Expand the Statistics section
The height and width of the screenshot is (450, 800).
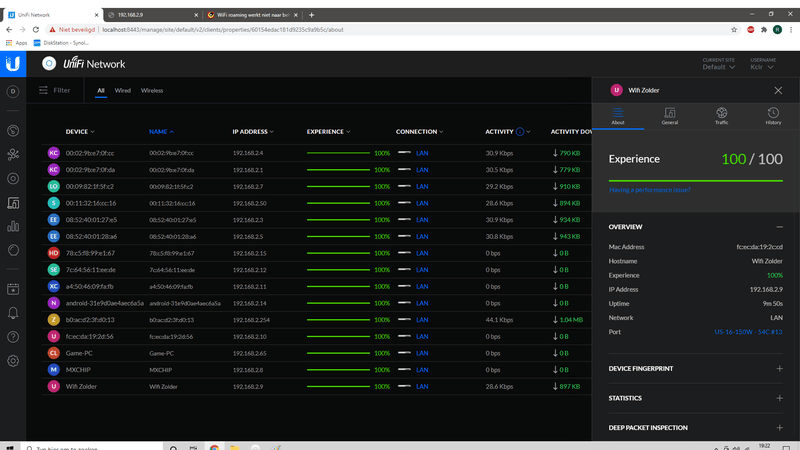779,398
